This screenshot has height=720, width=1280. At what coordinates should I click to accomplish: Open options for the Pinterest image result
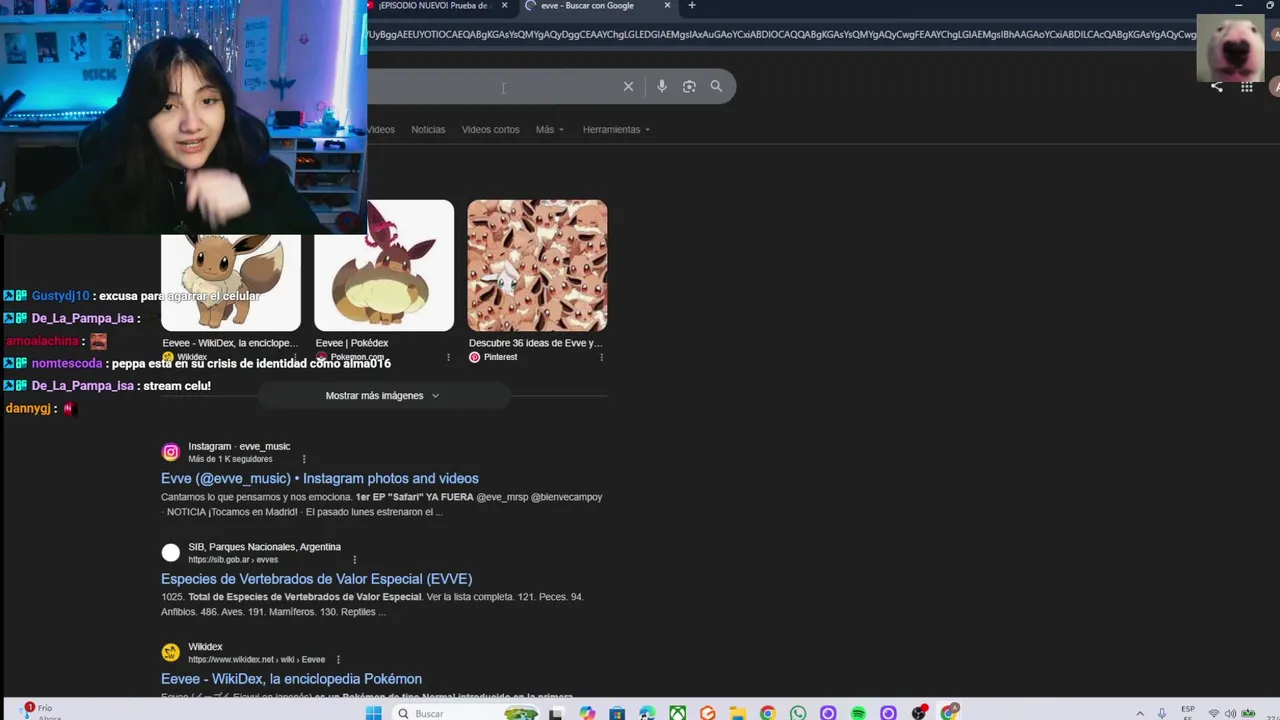[601, 357]
